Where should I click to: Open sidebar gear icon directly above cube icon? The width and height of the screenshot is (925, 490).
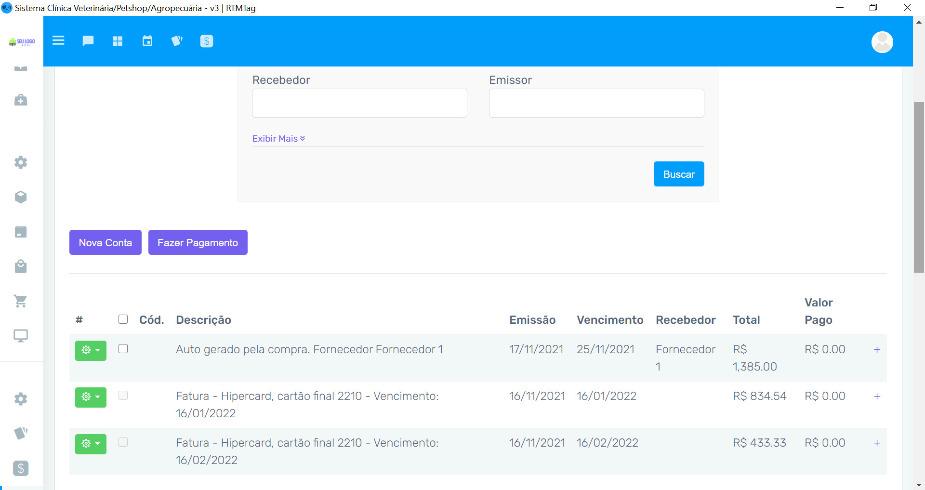click(21, 162)
